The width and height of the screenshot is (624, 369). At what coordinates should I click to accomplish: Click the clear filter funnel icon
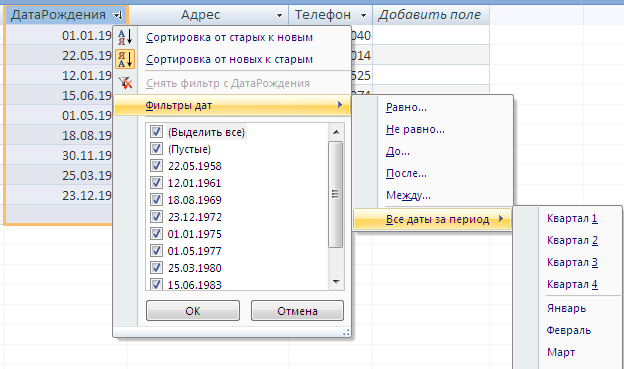125,83
